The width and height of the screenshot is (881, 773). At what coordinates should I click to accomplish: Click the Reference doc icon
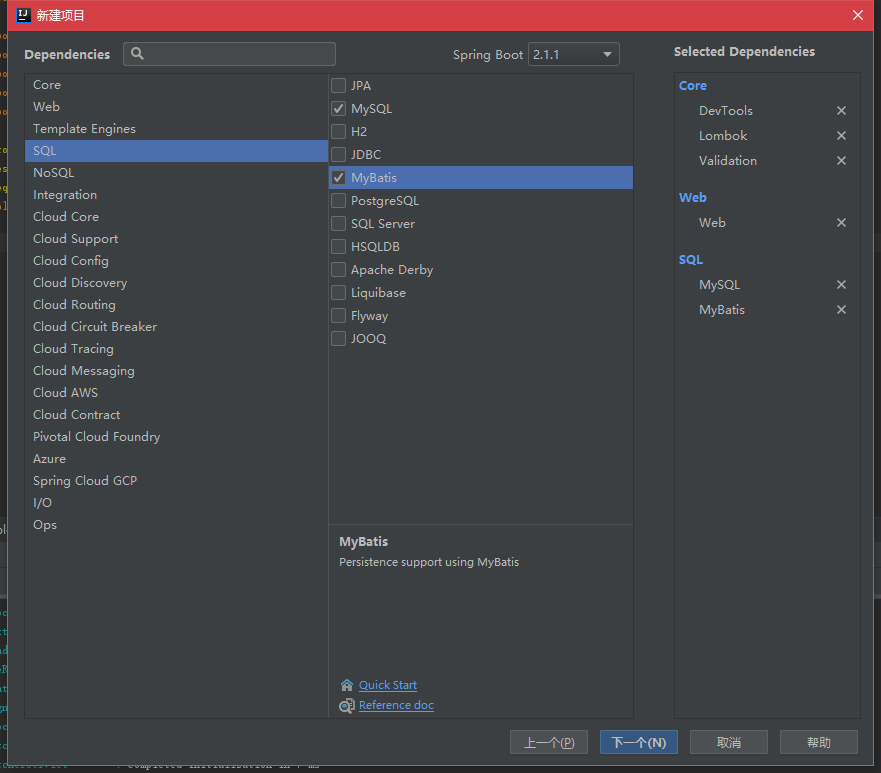(347, 705)
